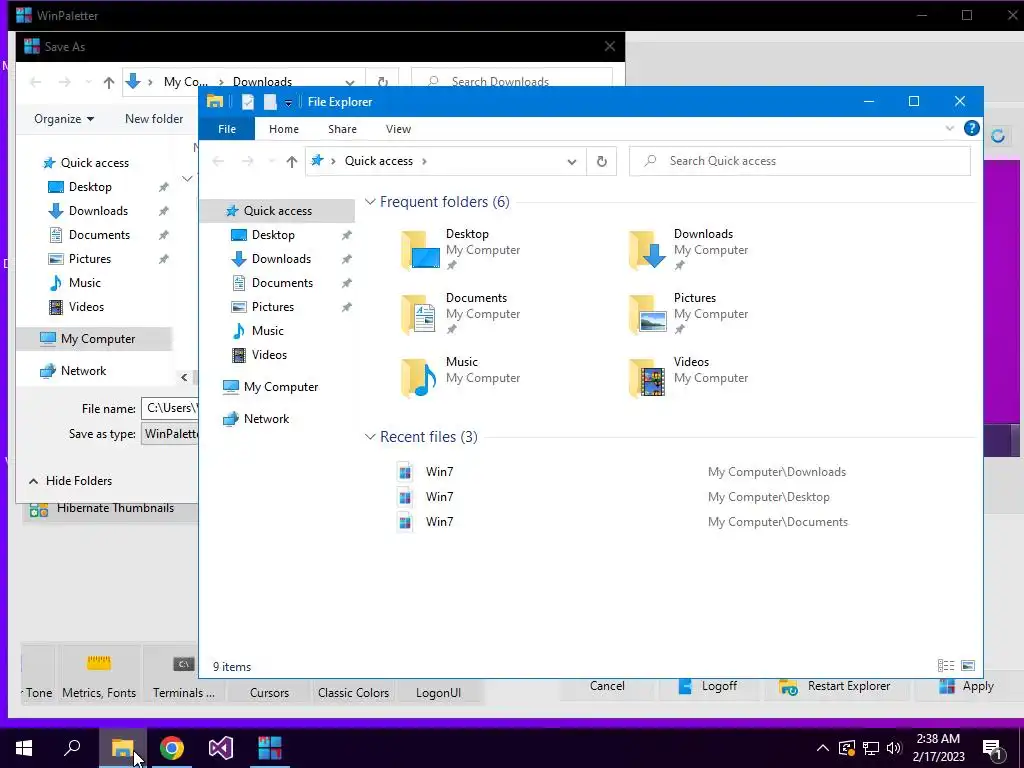Click Apply button in WinPaletter

(x=967, y=686)
